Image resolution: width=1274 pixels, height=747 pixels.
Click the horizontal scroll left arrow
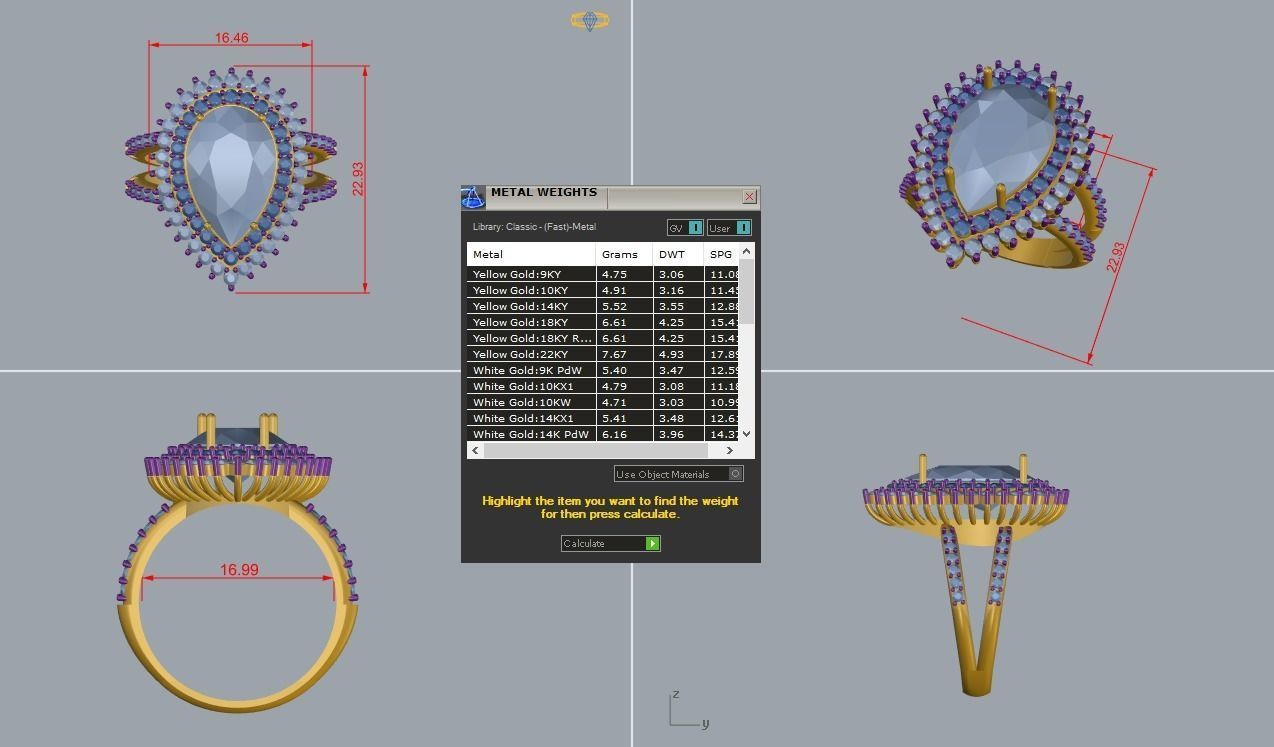coord(475,450)
